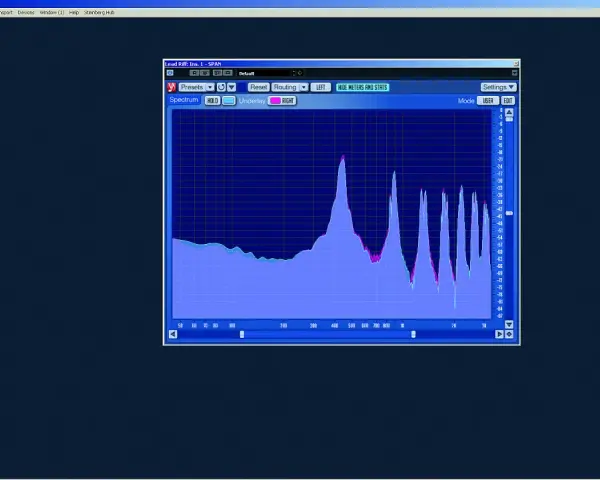Image resolution: width=600 pixels, height=480 pixels.
Task: Toggle the spectrum HOLD button
Action: pos(212,101)
